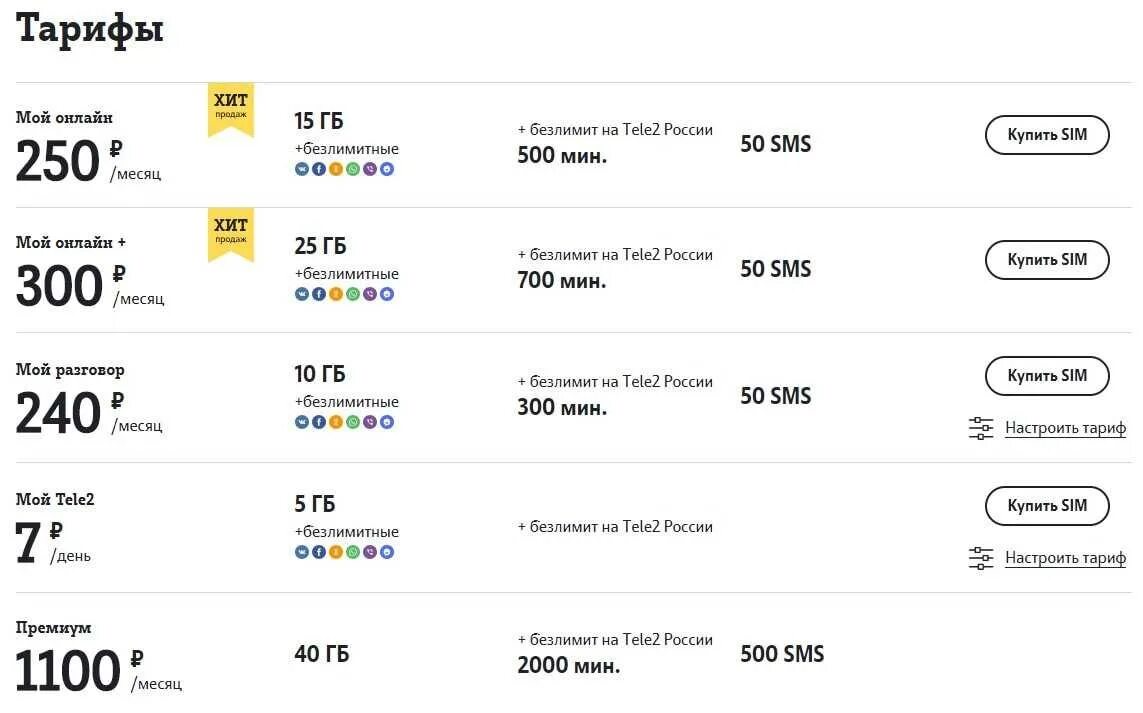Open the Мой онлайн tariff title
Screen dimensions: 1143x713
pyautogui.click(x=64, y=118)
